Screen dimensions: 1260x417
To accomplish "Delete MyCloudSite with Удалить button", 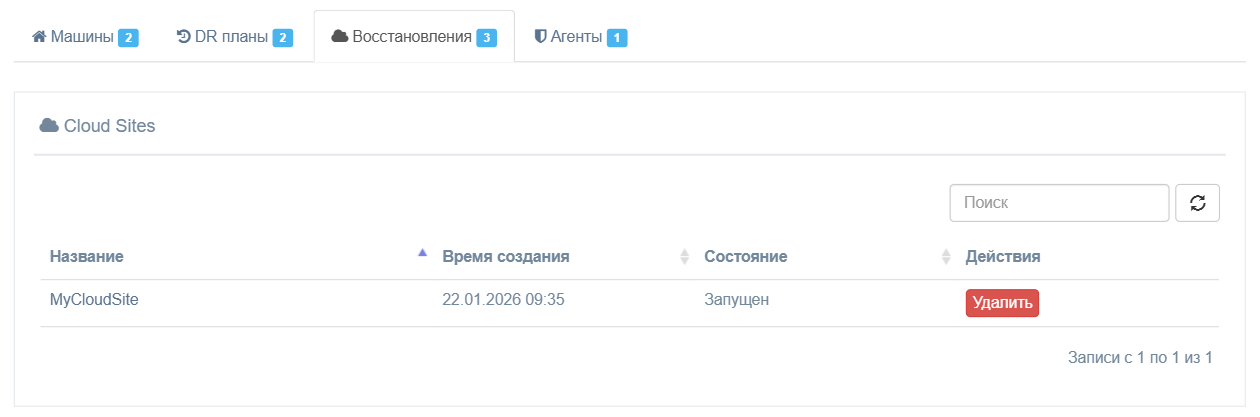I will (x=1002, y=303).
